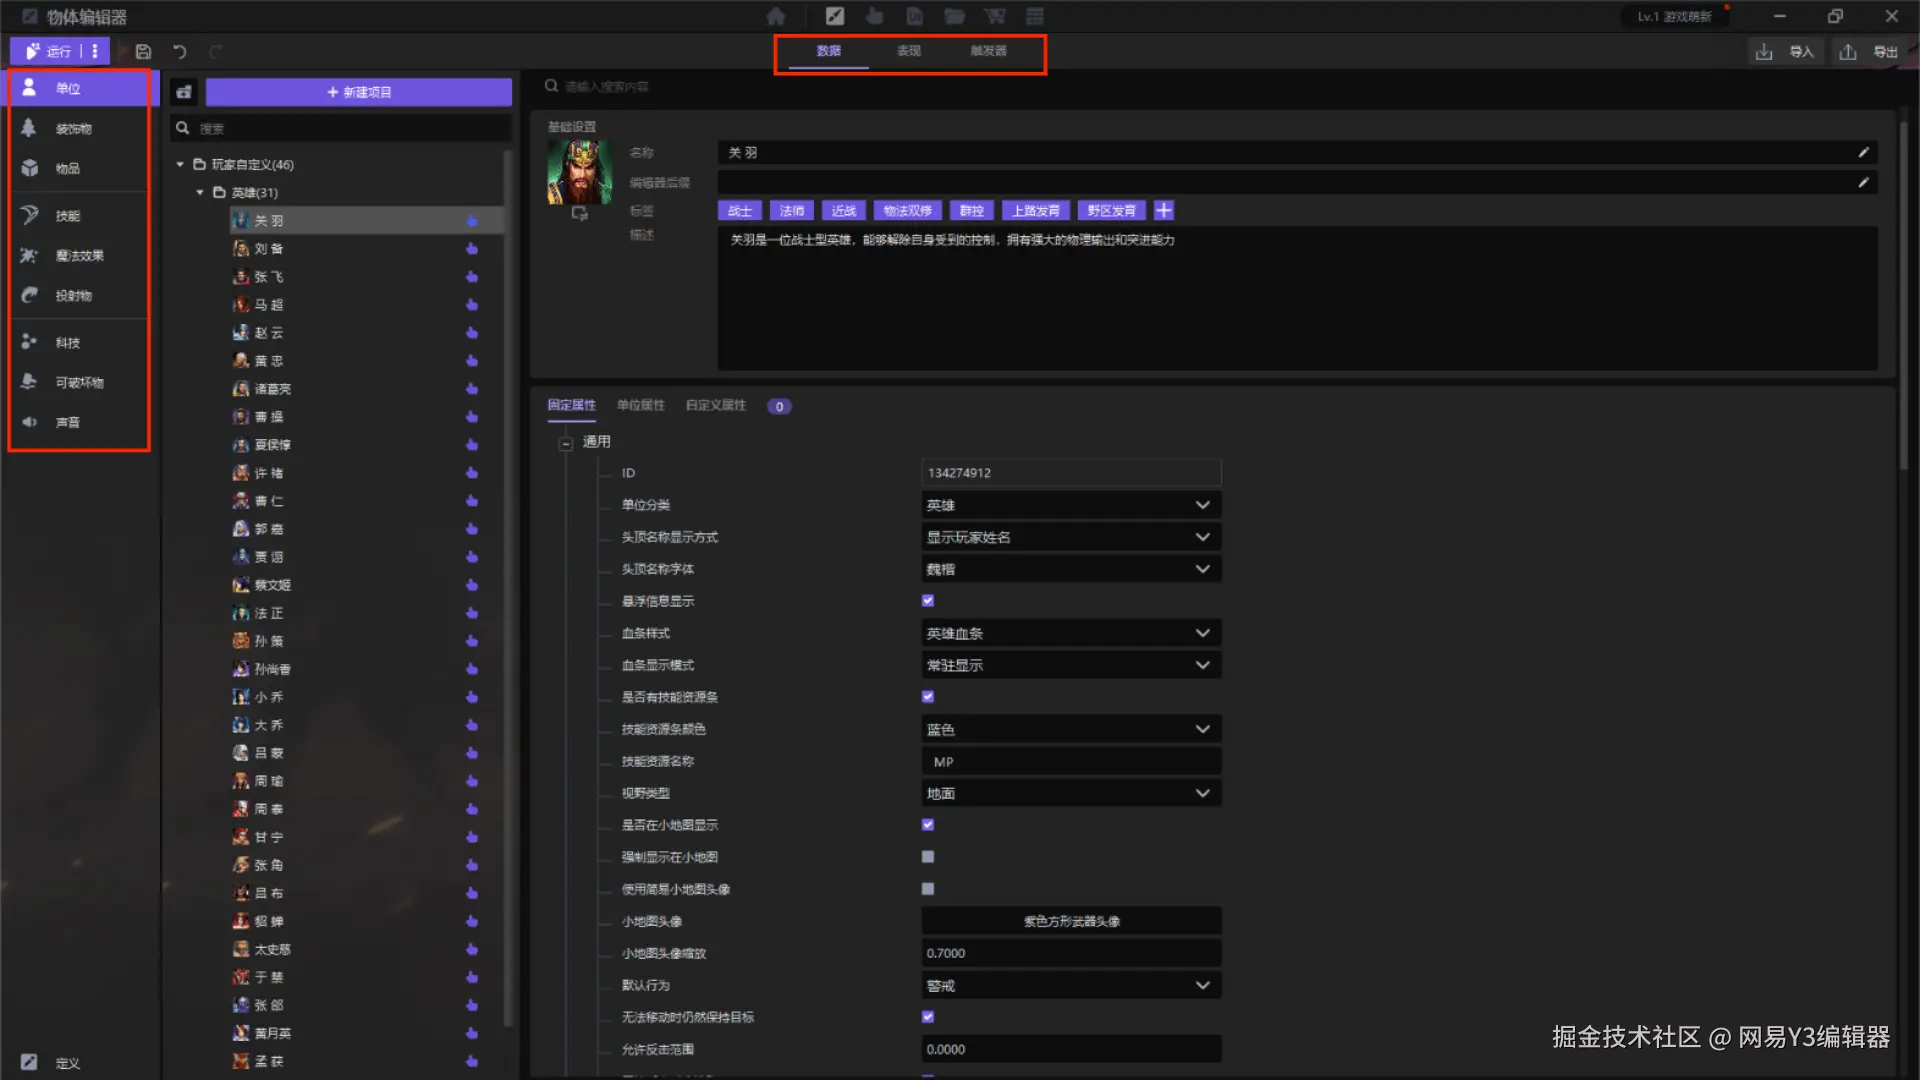Uncheck the 悬浮信息显示 checkbox
The height and width of the screenshot is (1080, 1920).
tap(928, 601)
